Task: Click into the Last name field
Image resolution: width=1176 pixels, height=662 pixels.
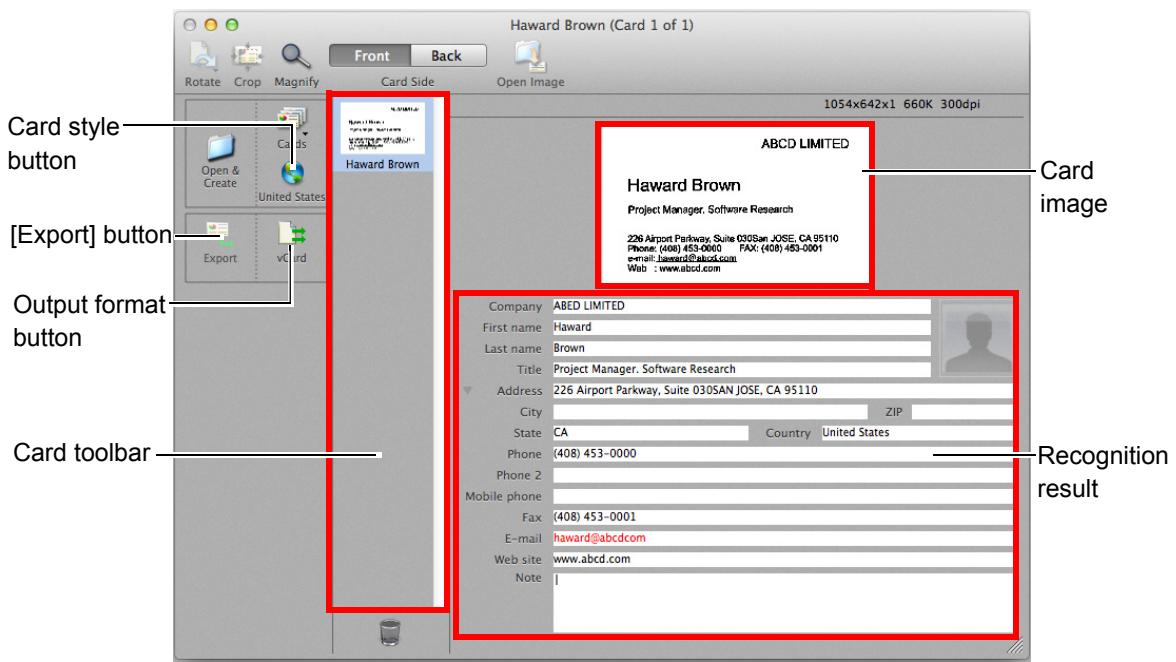Action: pos(741,348)
